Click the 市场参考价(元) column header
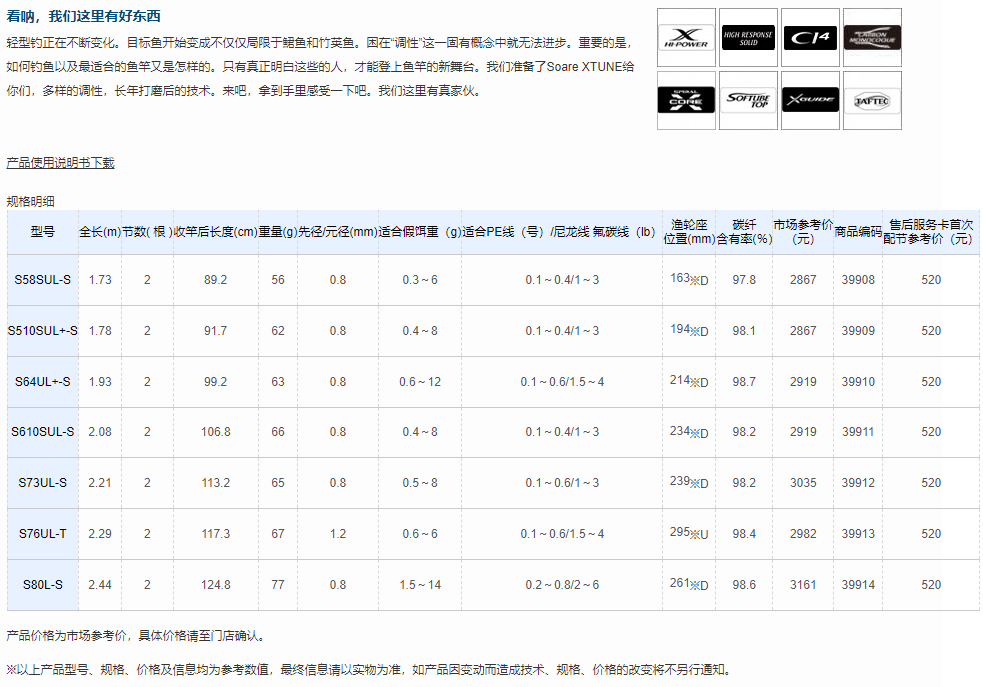The width and height of the screenshot is (983, 687). (x=803, y=232)
